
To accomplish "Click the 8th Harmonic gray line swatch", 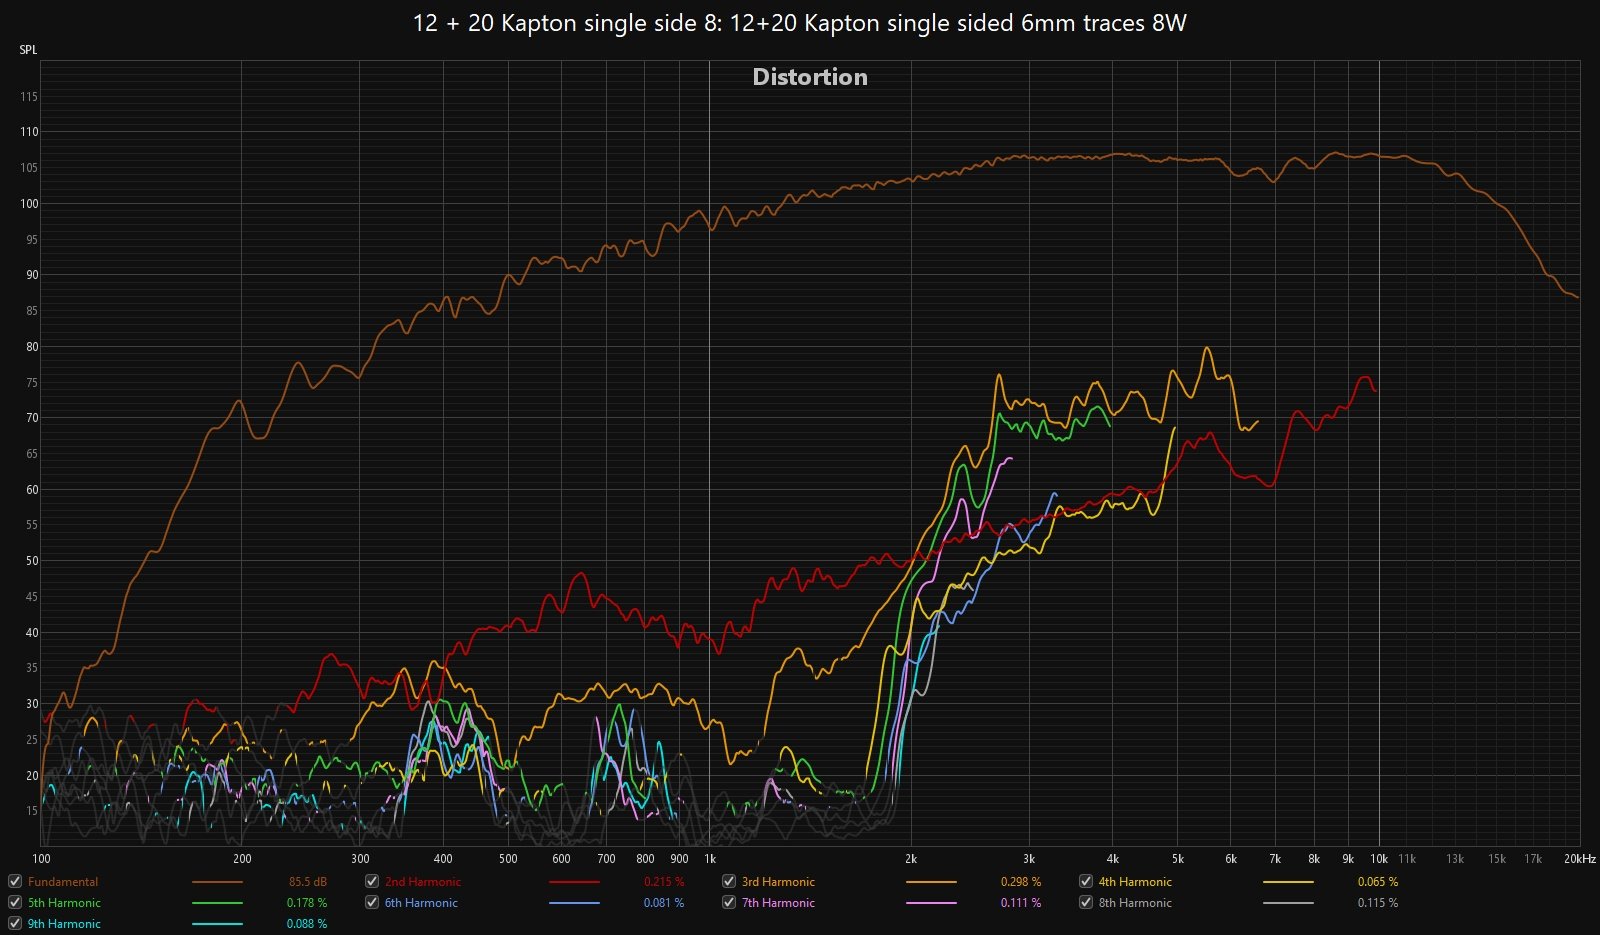I will click(x=1288, y=903).
